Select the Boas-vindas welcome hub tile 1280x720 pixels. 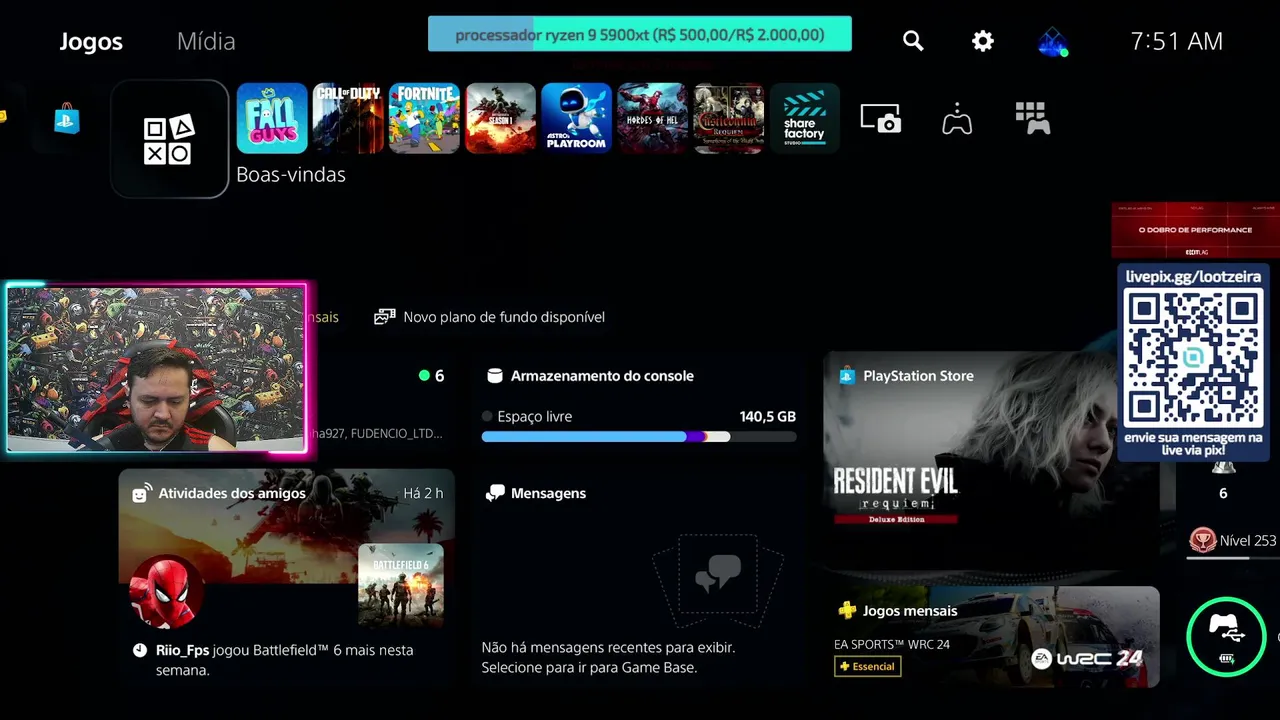pyautogui.click(x=169, y=139)
